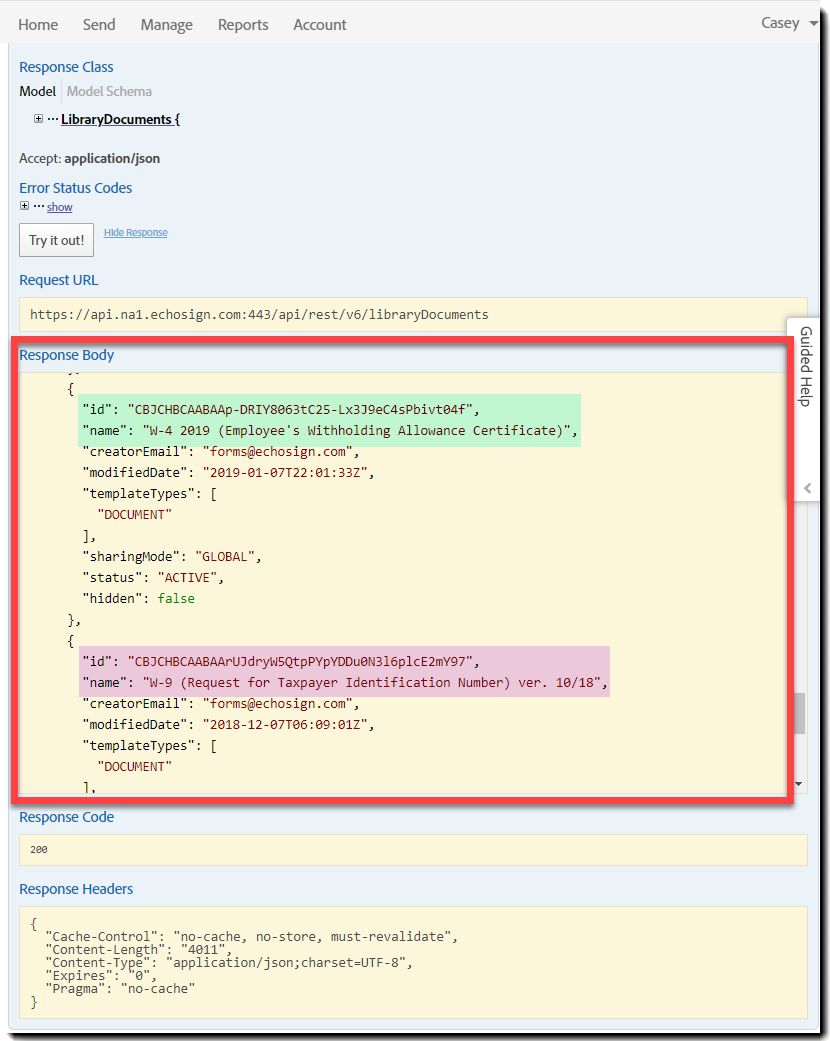830x1041 pixels.
Task: Click the Content-Length 4011 header line
Action: (138, 949)
